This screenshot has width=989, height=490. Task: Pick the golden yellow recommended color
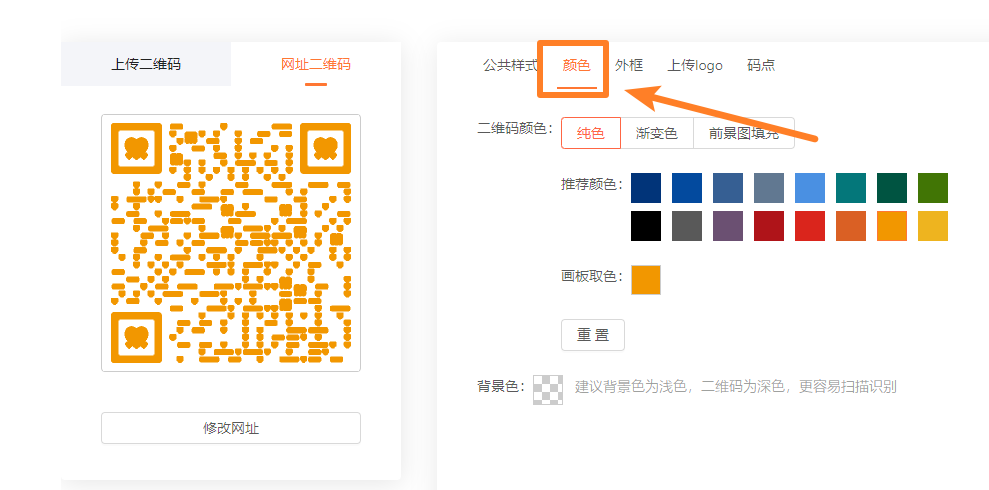pos(933,226)
